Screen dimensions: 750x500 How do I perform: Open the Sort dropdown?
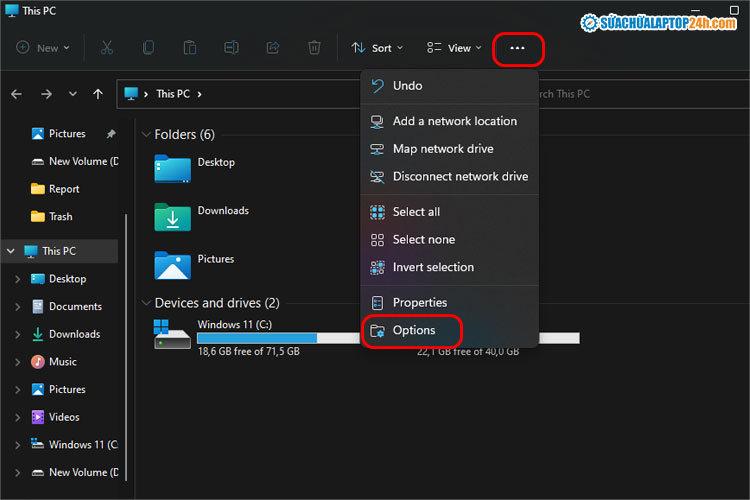[x=377, y=48]
